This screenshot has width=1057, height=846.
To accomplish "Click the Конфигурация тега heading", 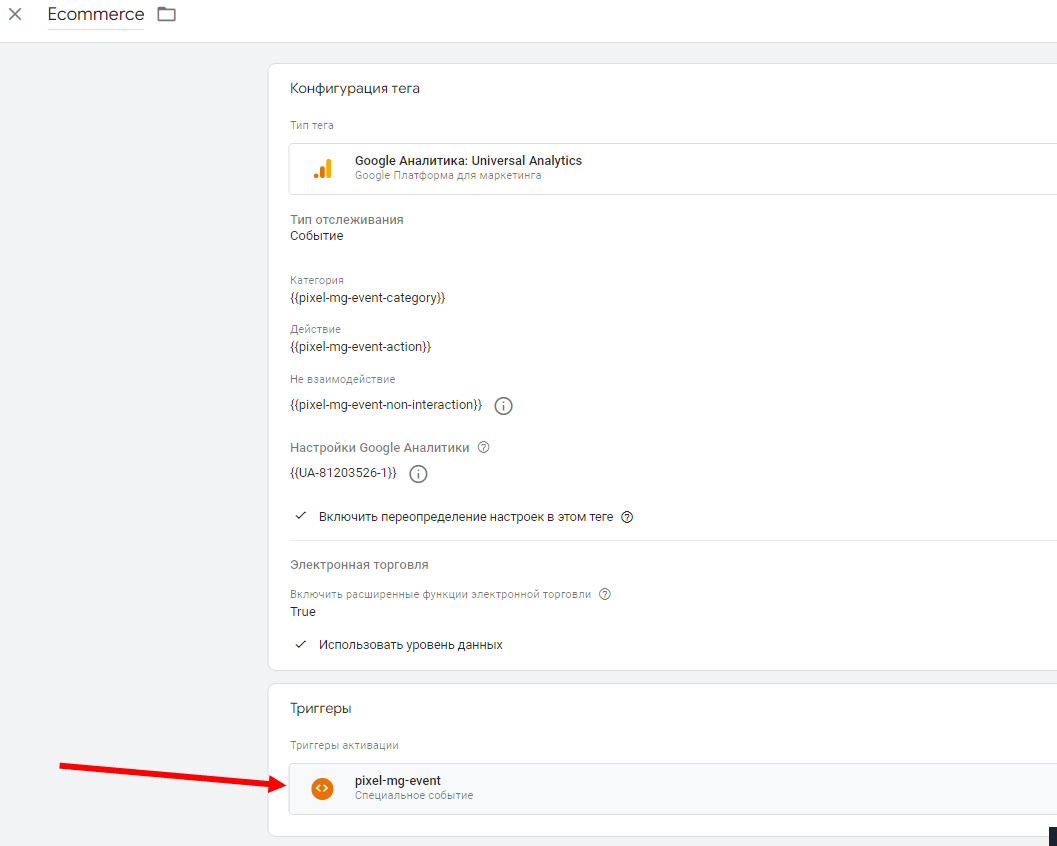I will 355,88.
